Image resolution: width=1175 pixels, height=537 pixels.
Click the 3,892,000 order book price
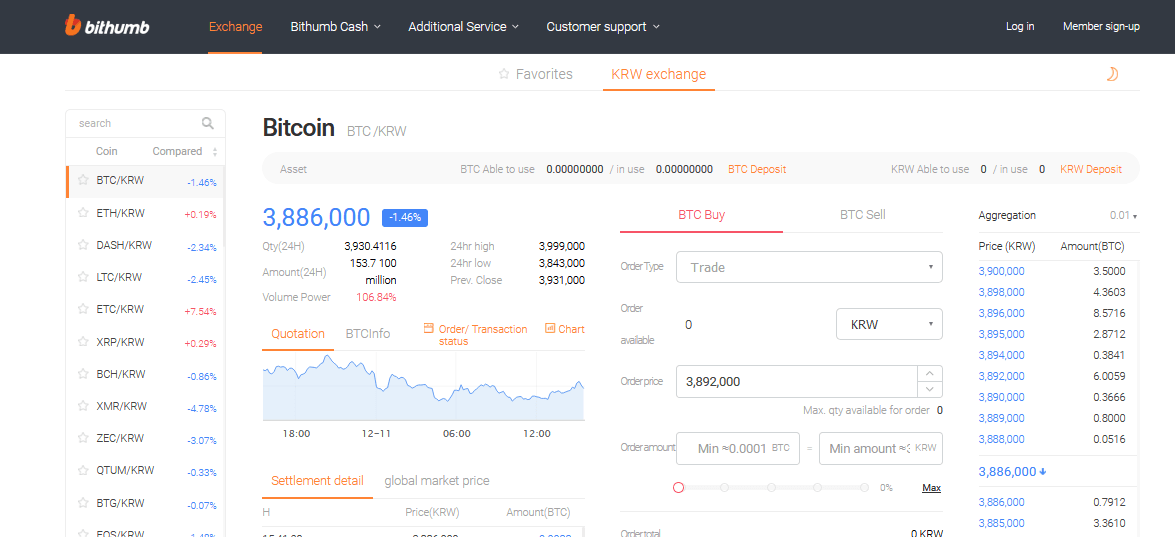click(x=1001, y=376)
